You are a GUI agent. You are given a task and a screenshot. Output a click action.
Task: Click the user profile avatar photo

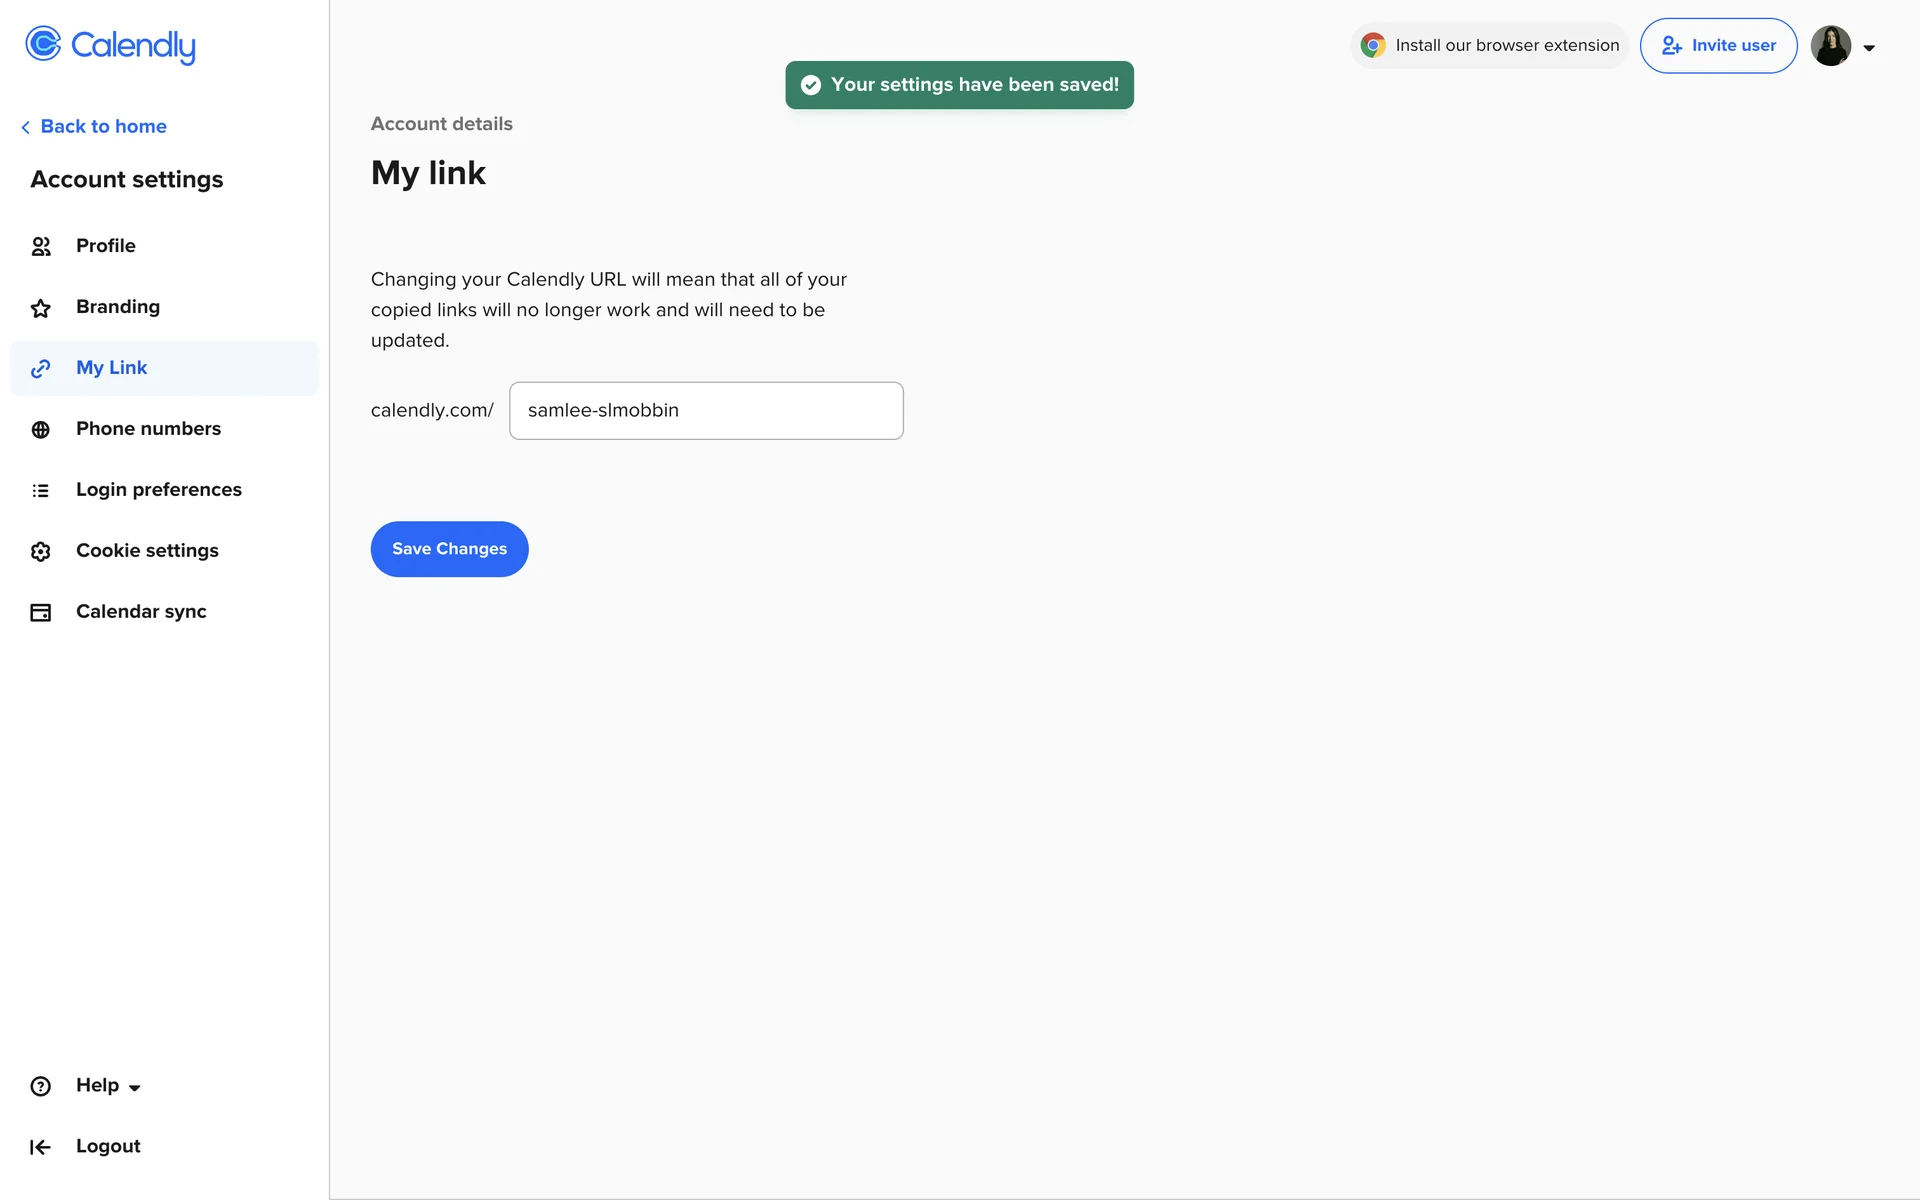click(1831, 46)
